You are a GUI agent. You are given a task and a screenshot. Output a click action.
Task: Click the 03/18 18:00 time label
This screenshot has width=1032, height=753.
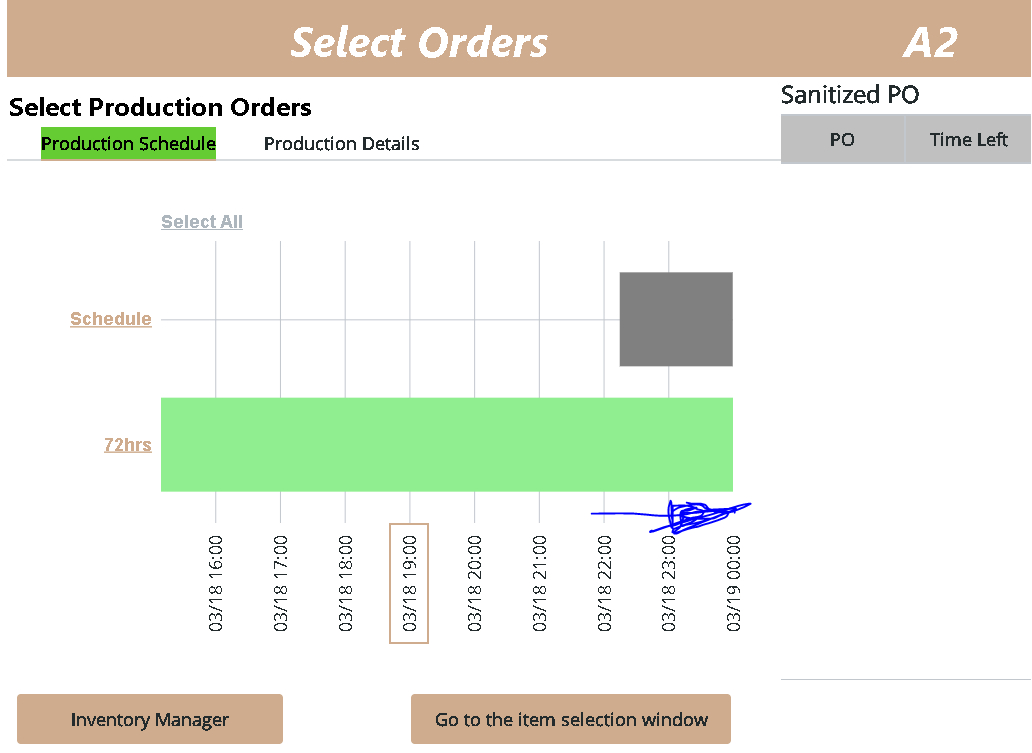[345, 583]
